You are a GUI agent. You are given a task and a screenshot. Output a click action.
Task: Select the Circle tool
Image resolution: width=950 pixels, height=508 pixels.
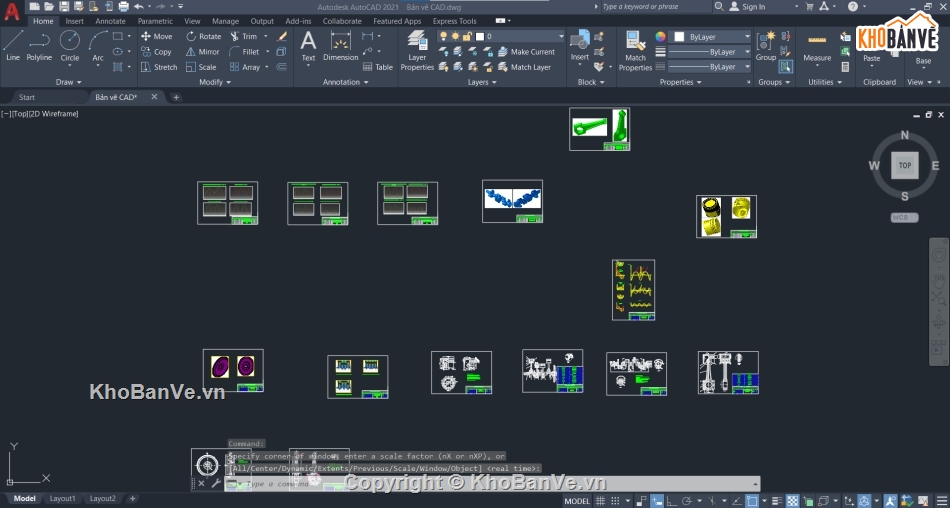(x=70, y=46)
